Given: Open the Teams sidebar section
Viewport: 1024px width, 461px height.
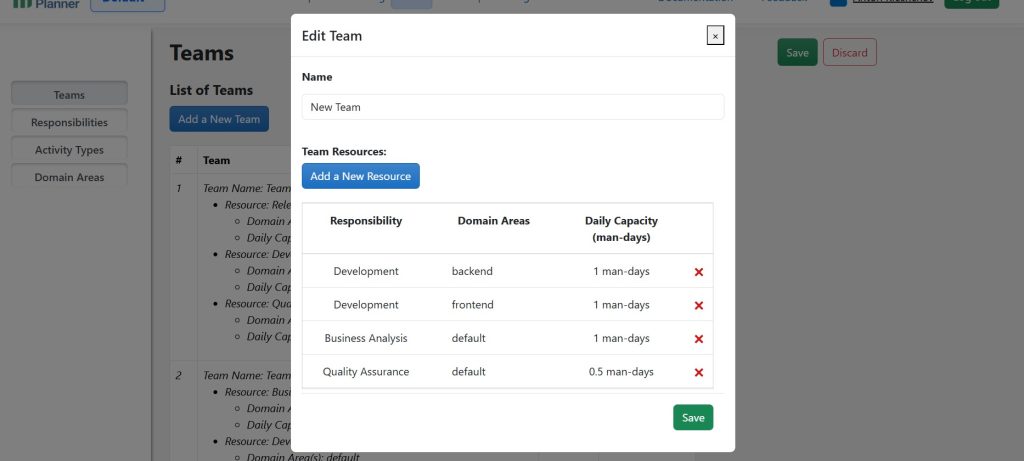Looking at the screenshot, I should [x=69, y=95].
